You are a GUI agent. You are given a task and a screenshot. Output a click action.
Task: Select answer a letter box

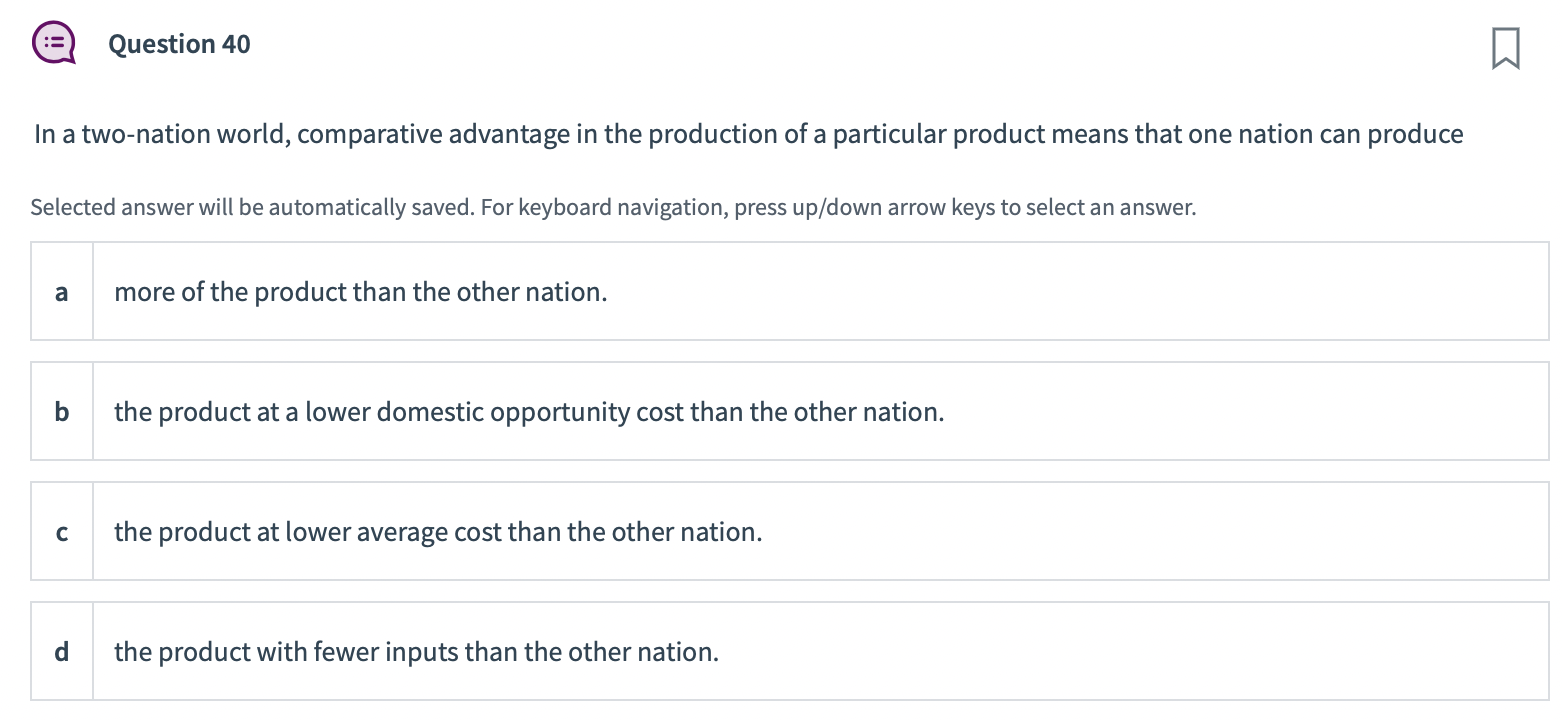(62, 292)
